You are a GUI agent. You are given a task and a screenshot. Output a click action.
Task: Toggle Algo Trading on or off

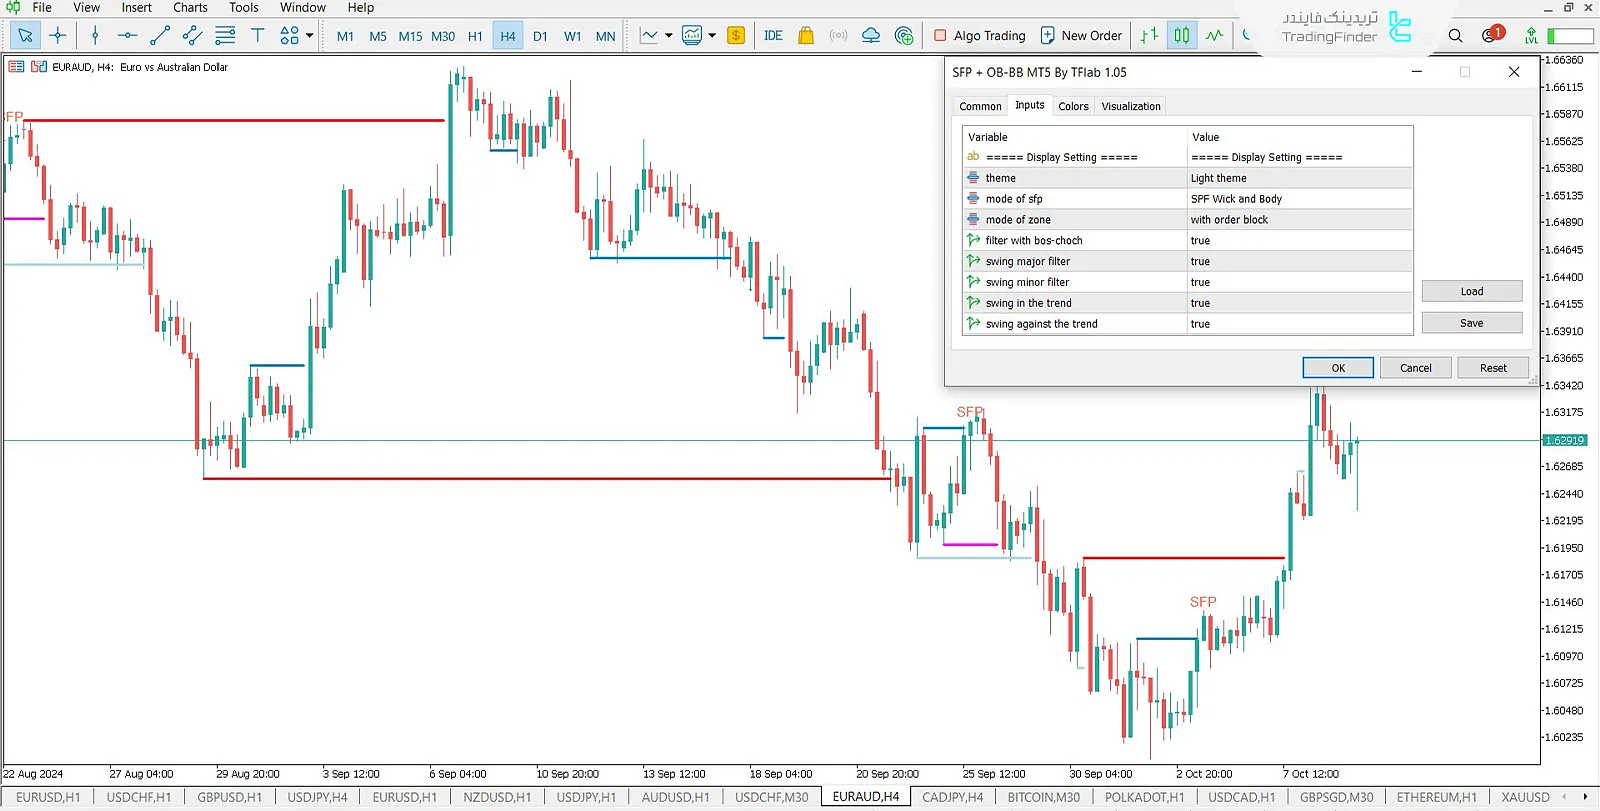coord(979,36)
